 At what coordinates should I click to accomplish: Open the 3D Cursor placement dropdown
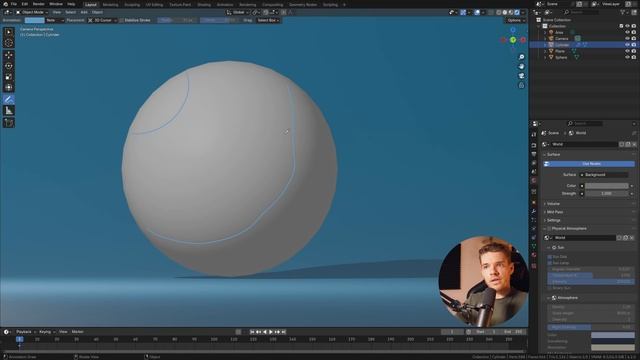point(102,20)
